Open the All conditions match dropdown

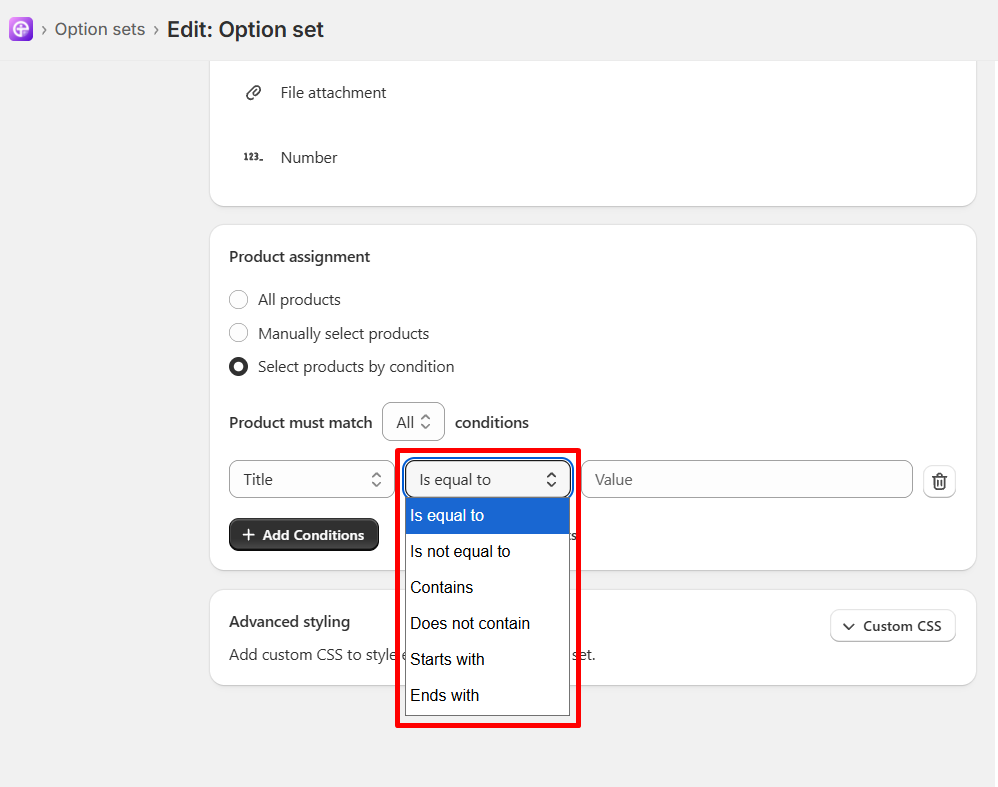click(413, 422)
